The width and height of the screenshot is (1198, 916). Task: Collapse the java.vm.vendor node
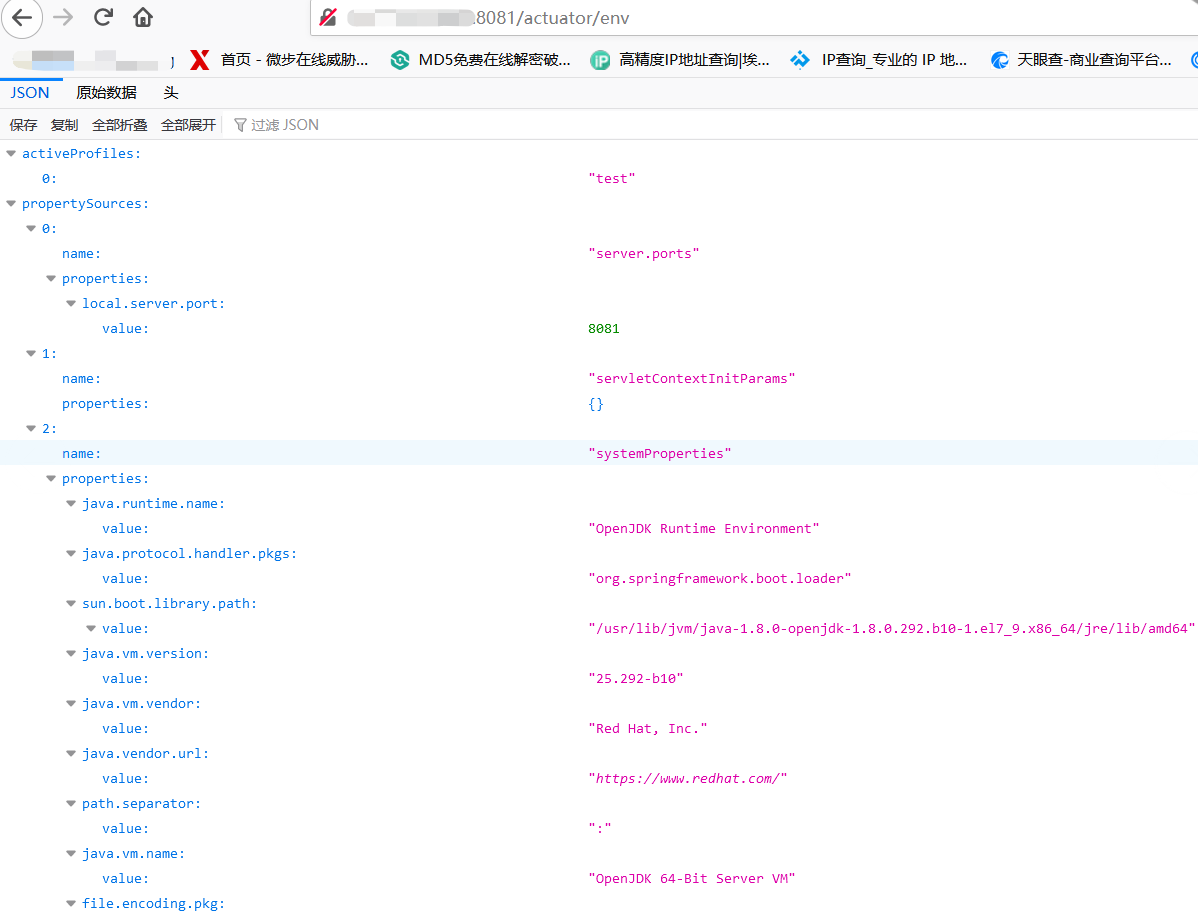(x=71, y=704)
